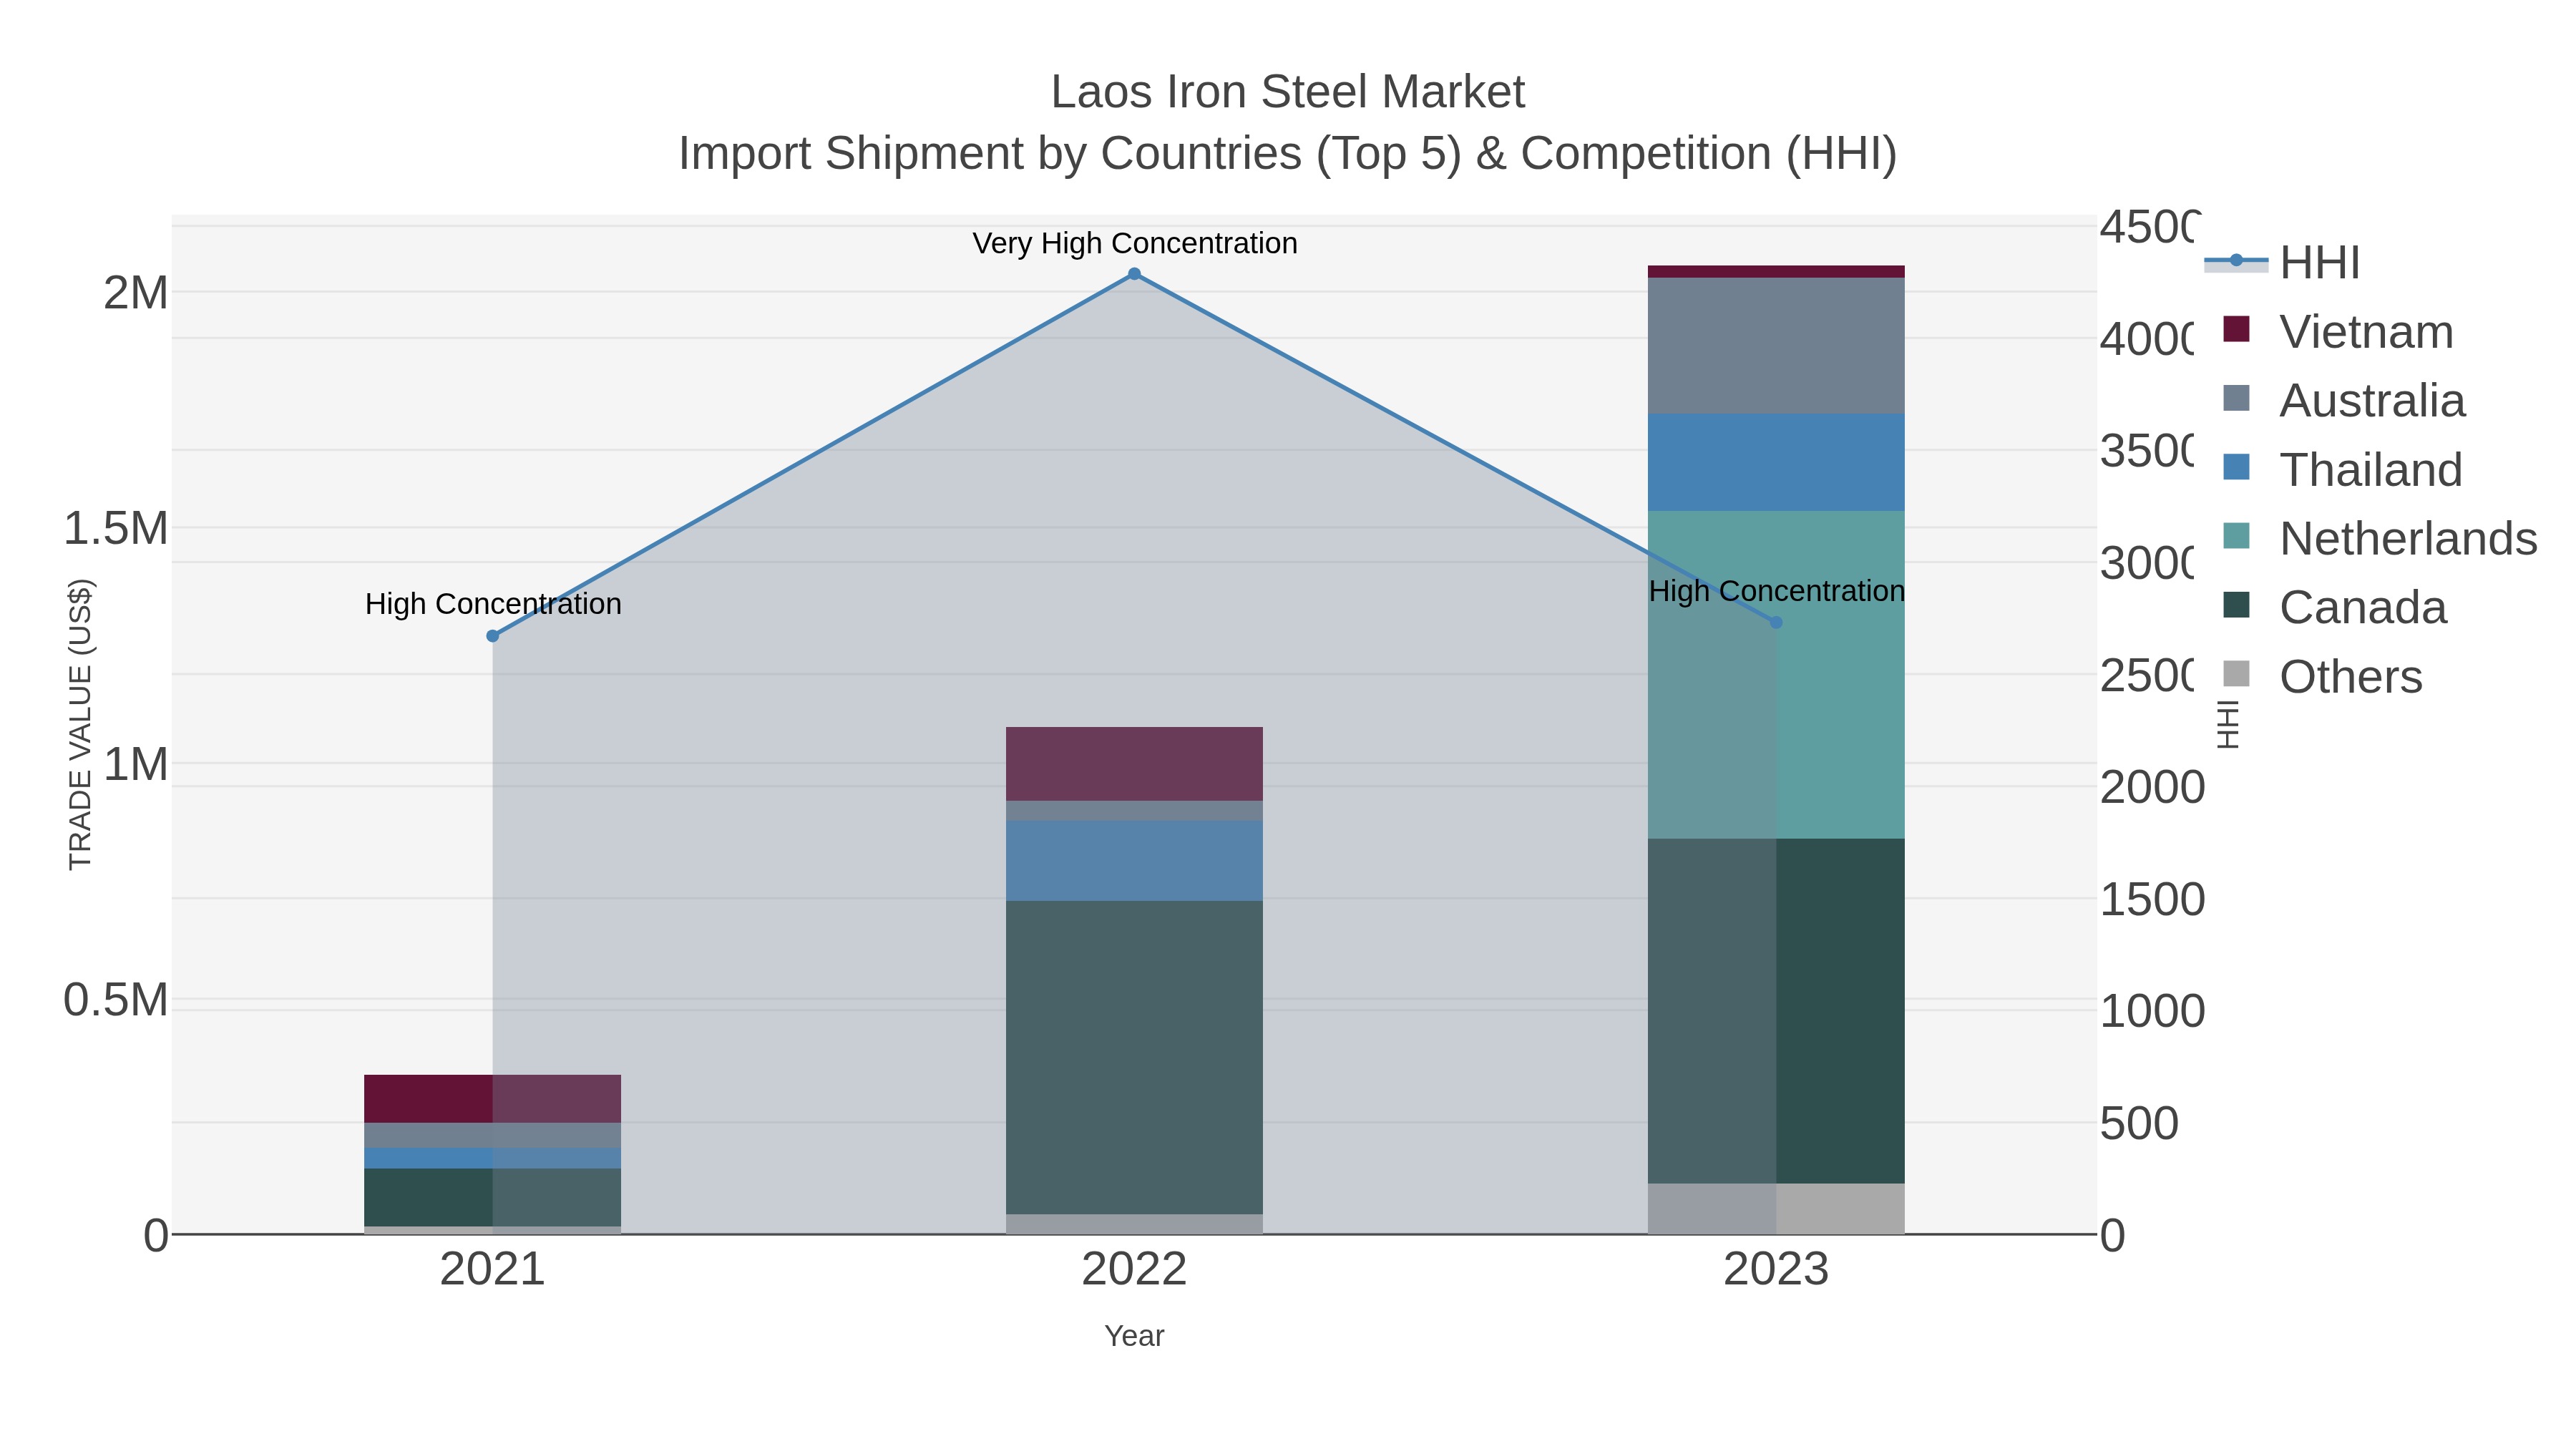Toggle Others legend entry

(x=2322, y=677)
